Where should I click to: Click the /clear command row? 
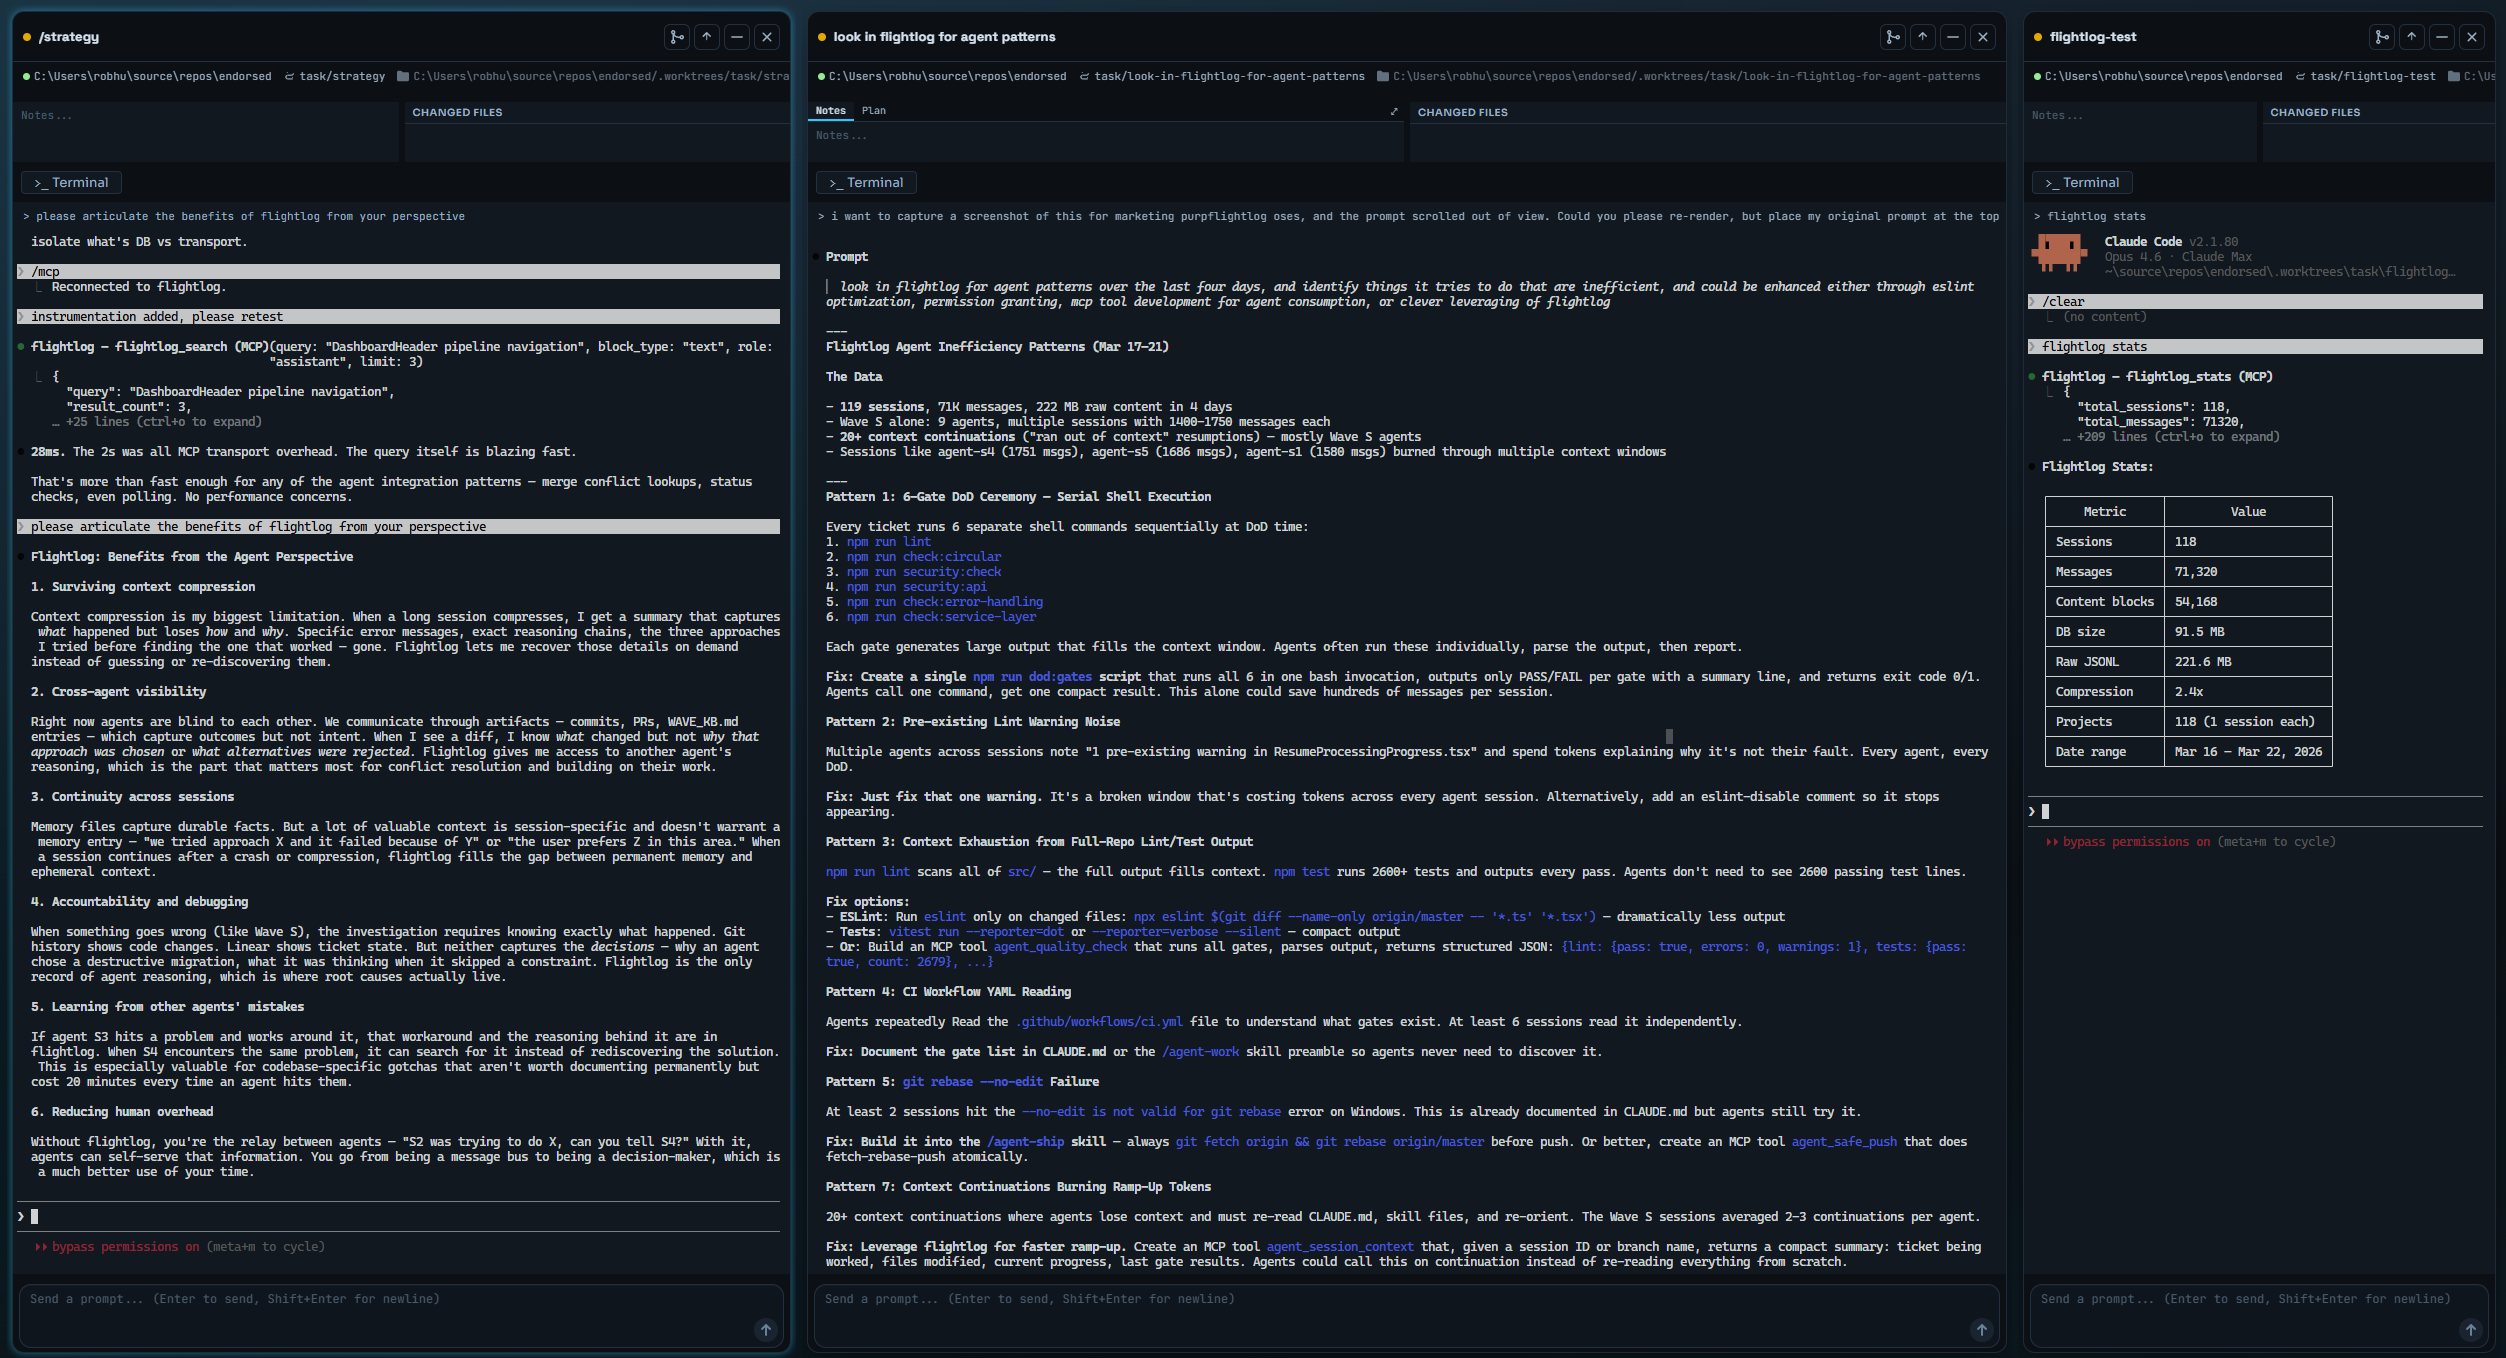click(x=2255, y=302)
